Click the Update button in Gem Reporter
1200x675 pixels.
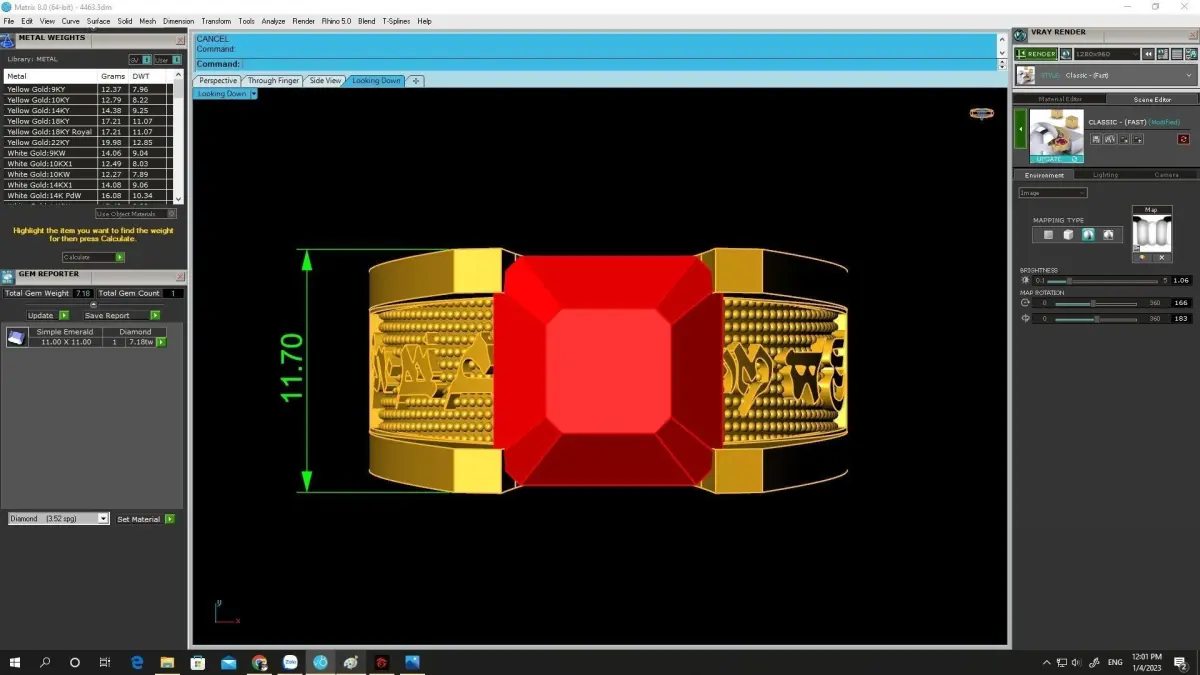pos(47,315)
